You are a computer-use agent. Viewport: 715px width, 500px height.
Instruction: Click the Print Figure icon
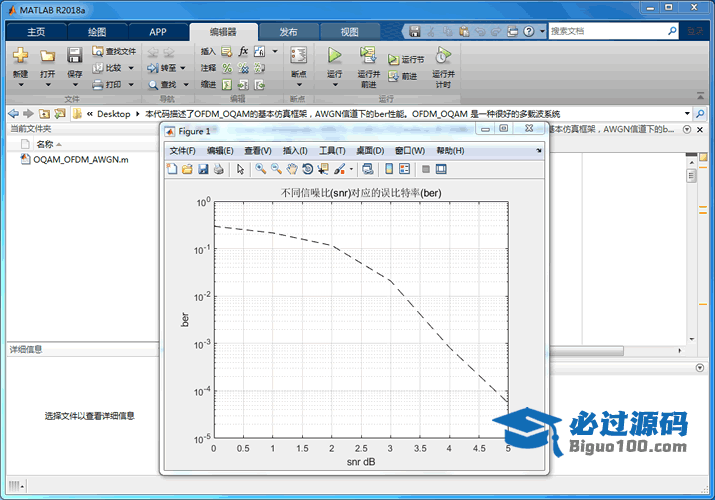point(219,169)
